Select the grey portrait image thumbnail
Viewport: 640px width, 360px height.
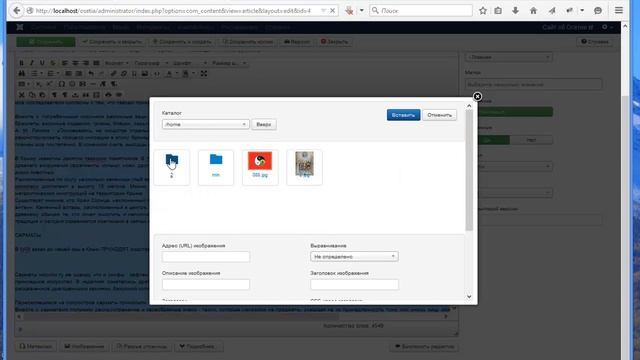coord(304,167)
